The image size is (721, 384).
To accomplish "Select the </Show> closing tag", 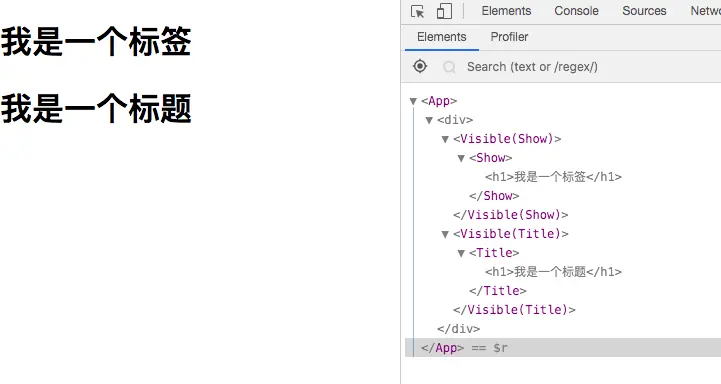I will coord(494,196).
